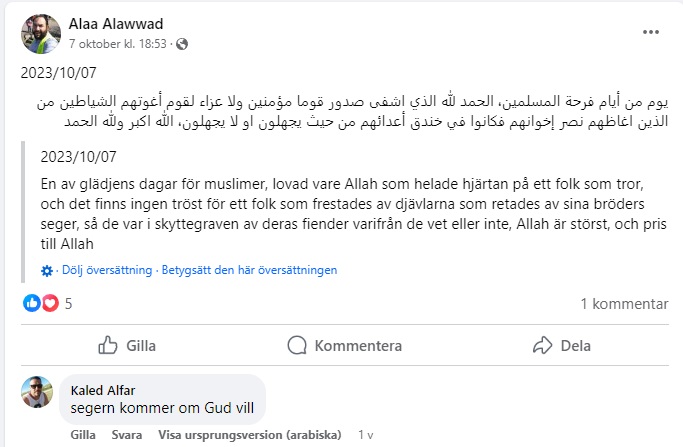
Task: Like the comment with Gilla under Kaled Alfar
Action: [x=84, y=435]
